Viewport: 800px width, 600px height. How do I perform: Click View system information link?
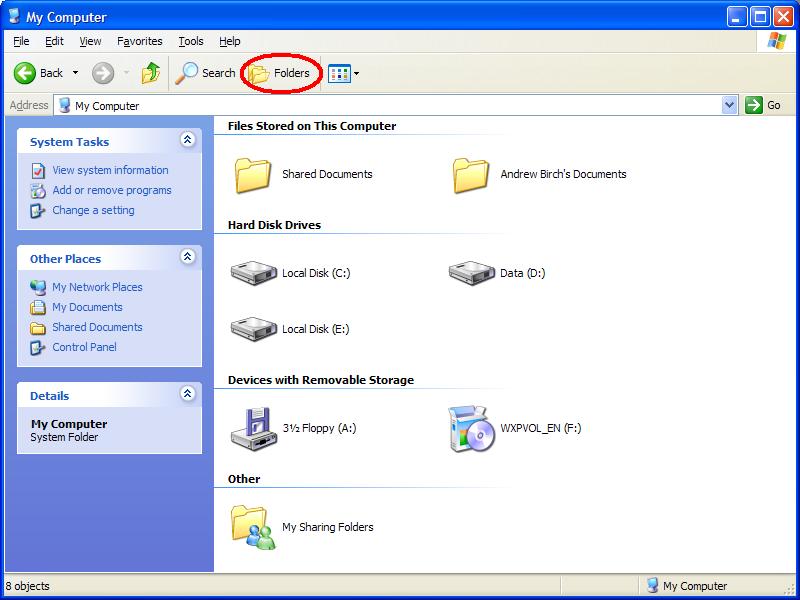click(x=110, y=170)
